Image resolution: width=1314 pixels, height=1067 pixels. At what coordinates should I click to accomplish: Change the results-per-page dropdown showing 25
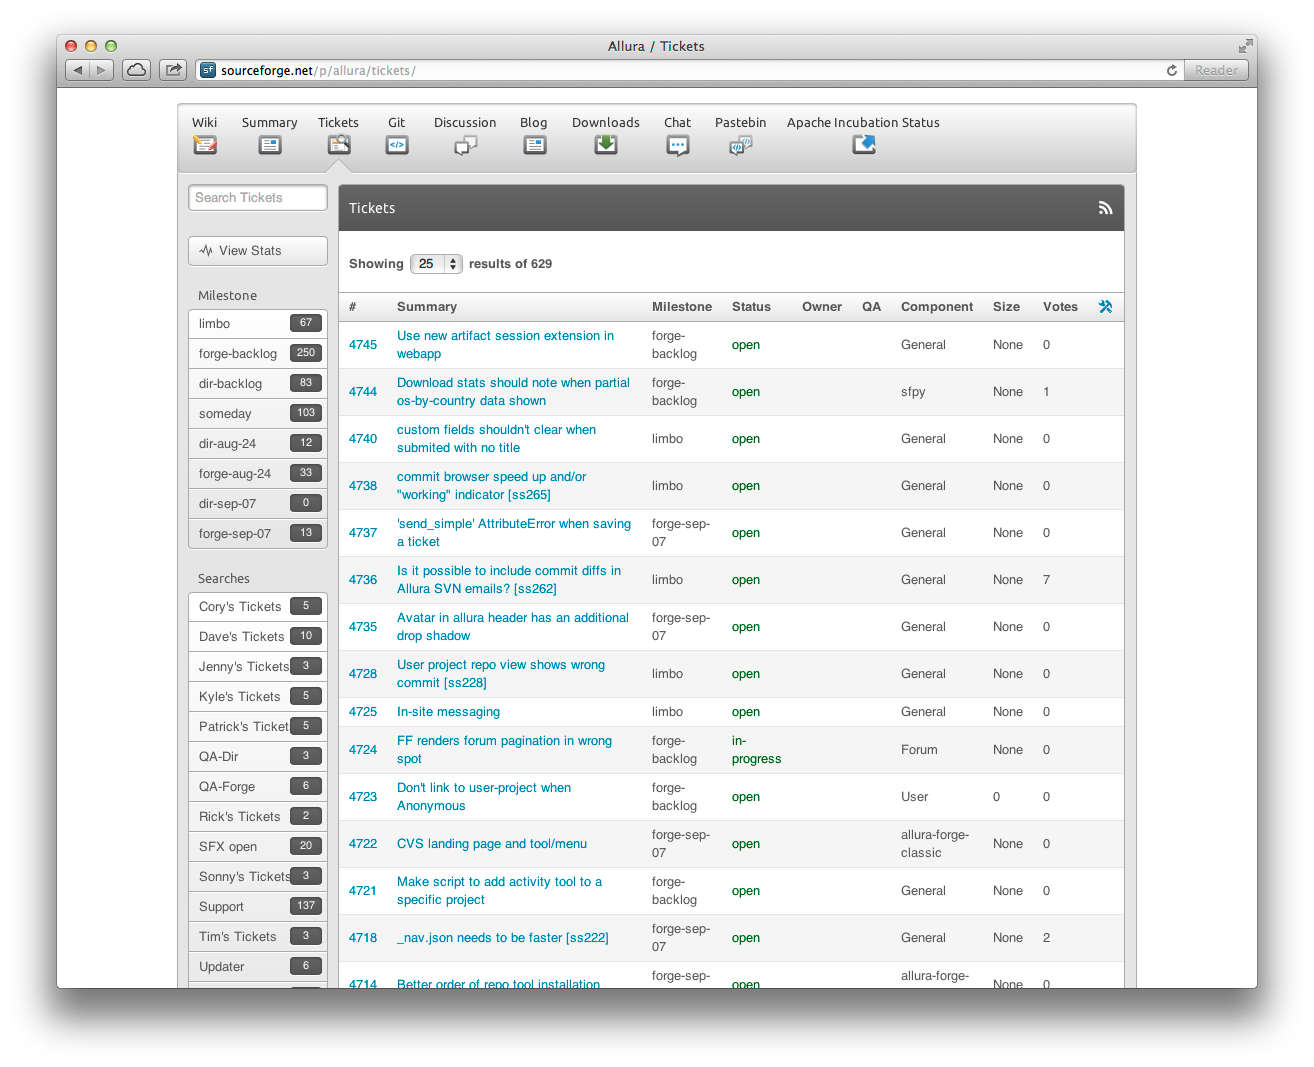(436, 264)
